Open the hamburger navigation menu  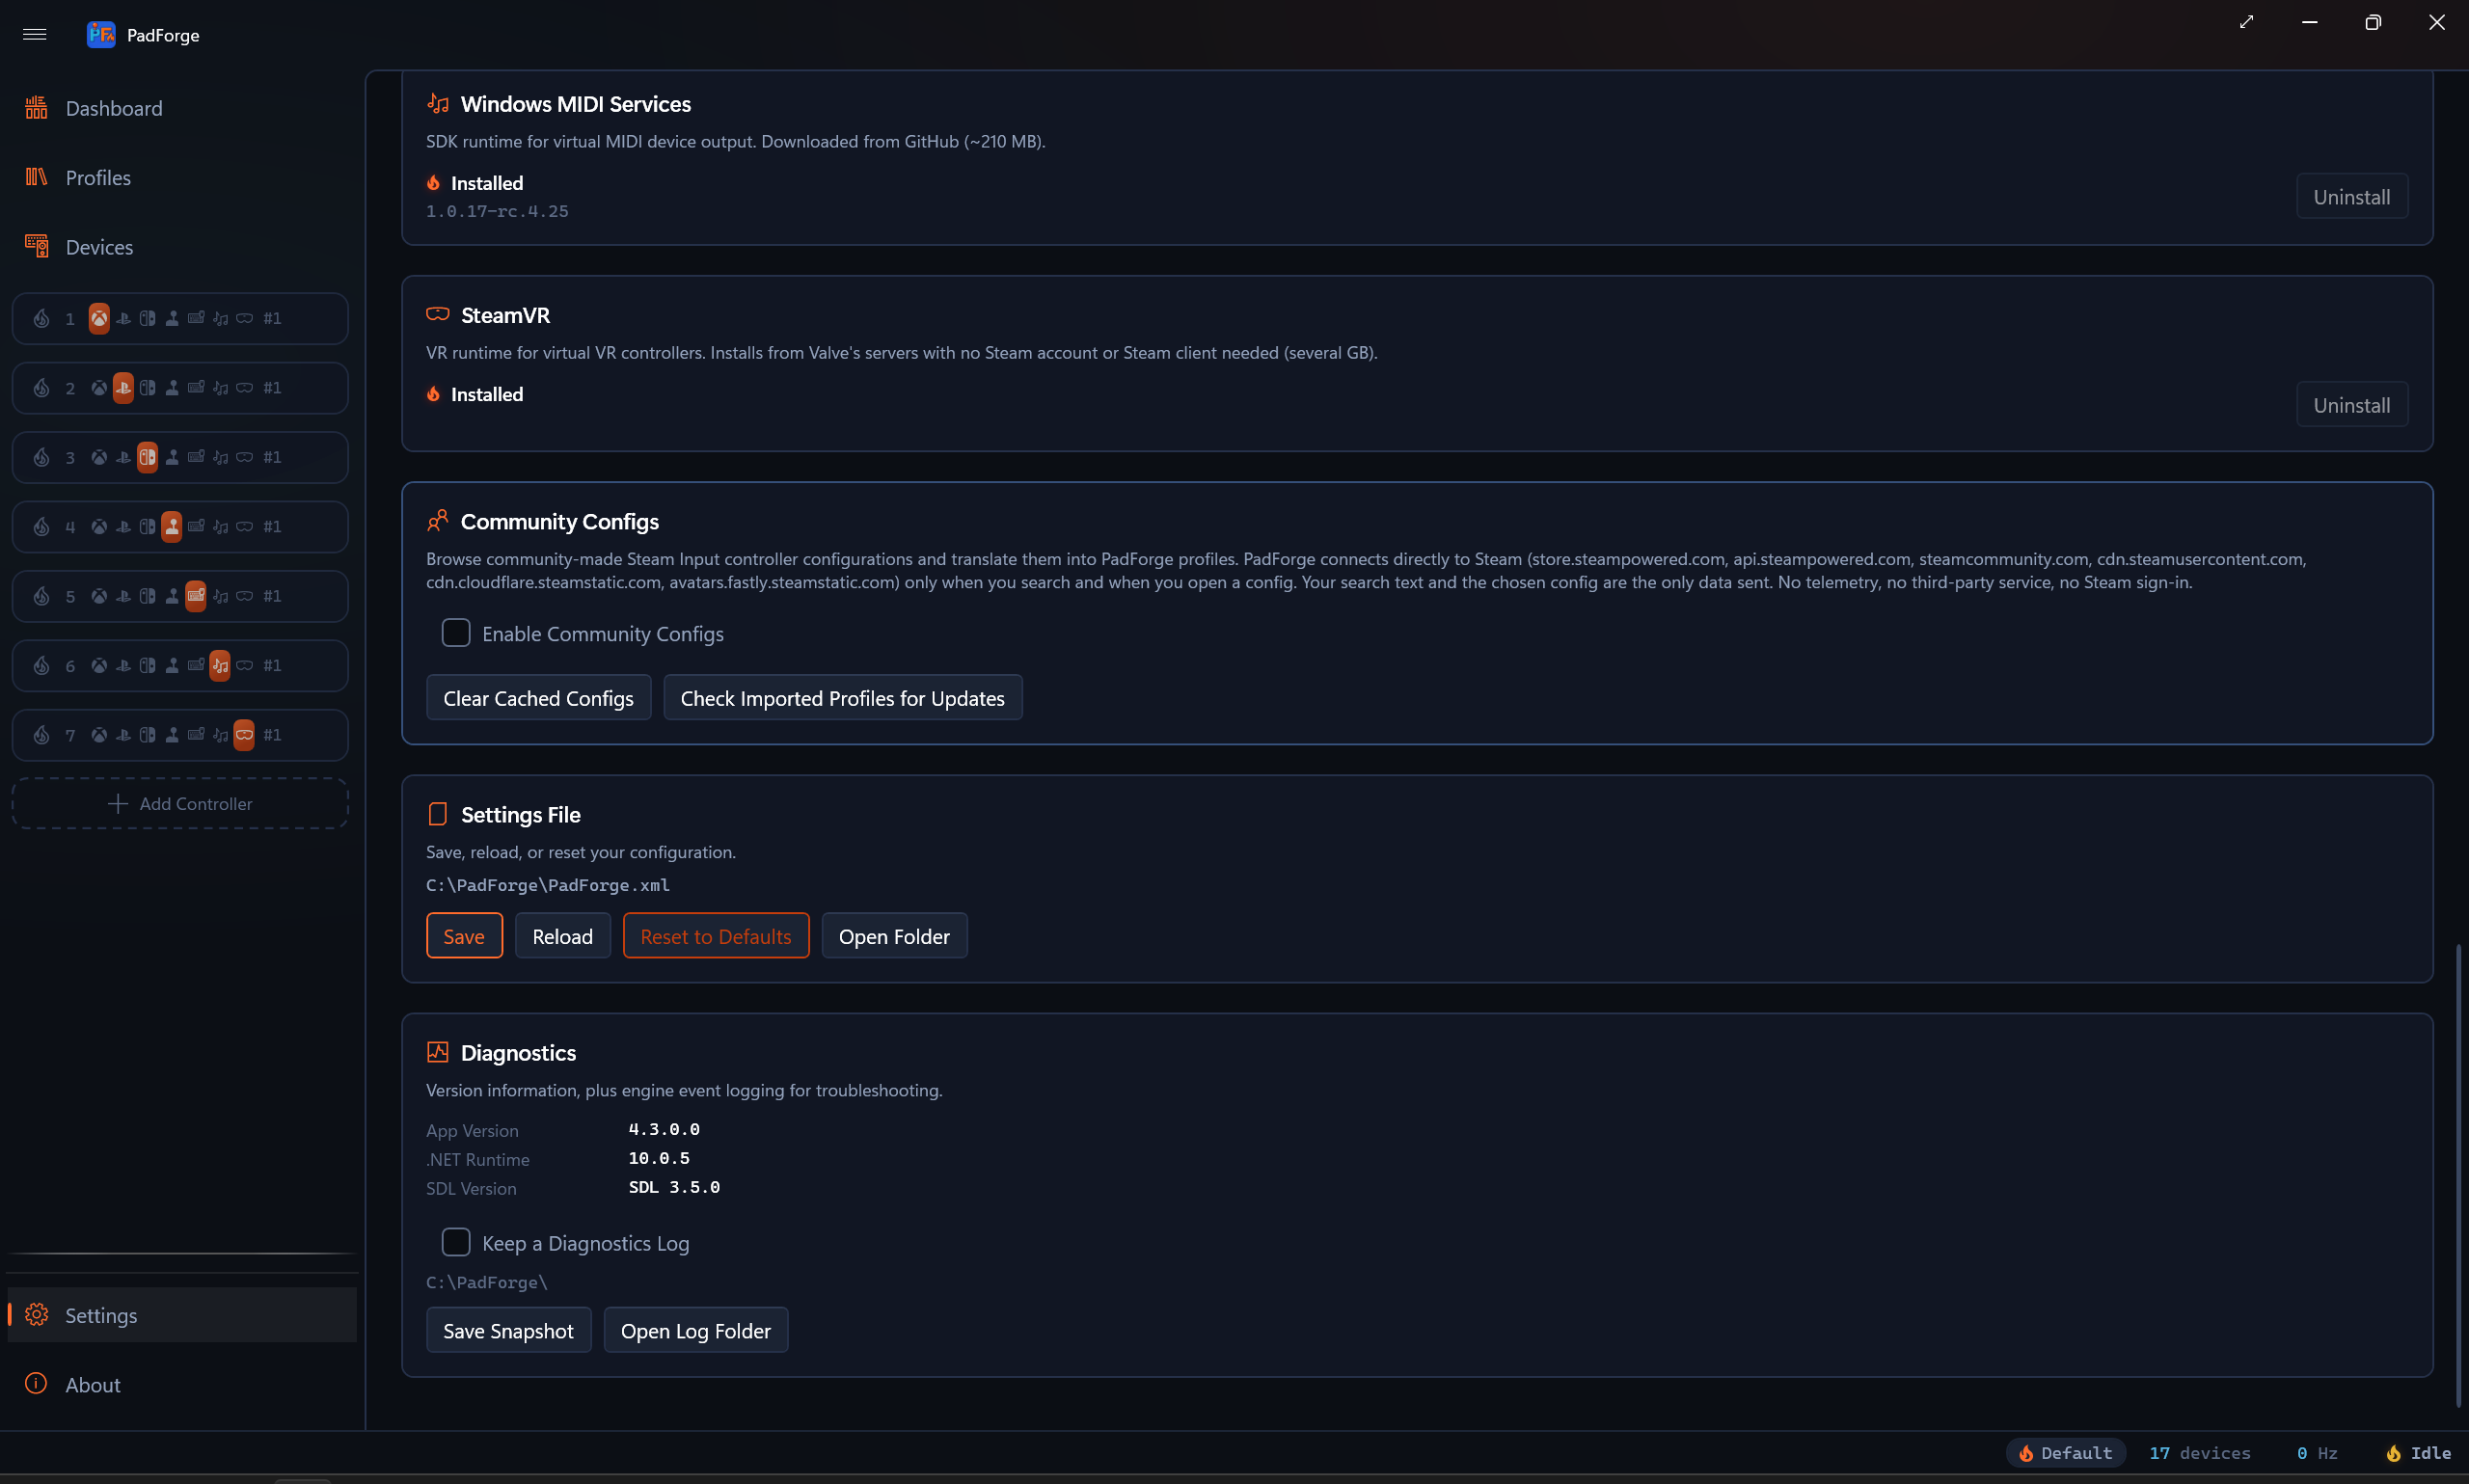(35, 34)
